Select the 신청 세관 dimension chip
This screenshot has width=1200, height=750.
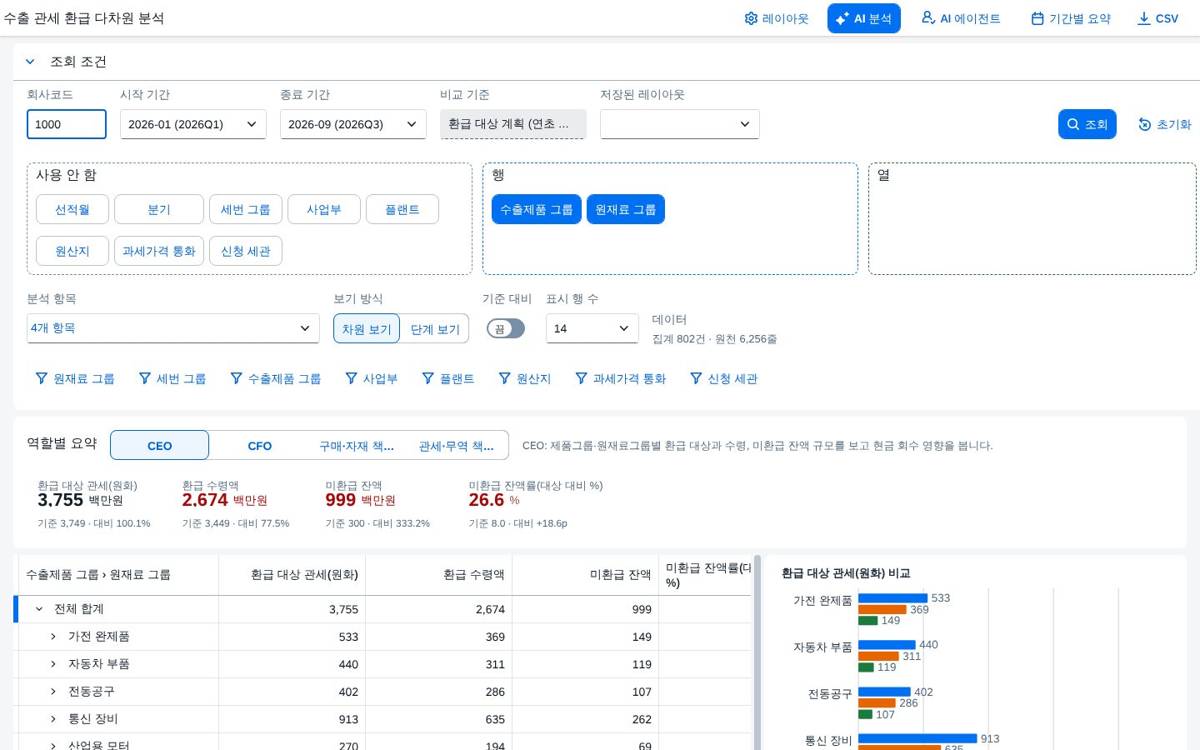click(x=246, y=251)
